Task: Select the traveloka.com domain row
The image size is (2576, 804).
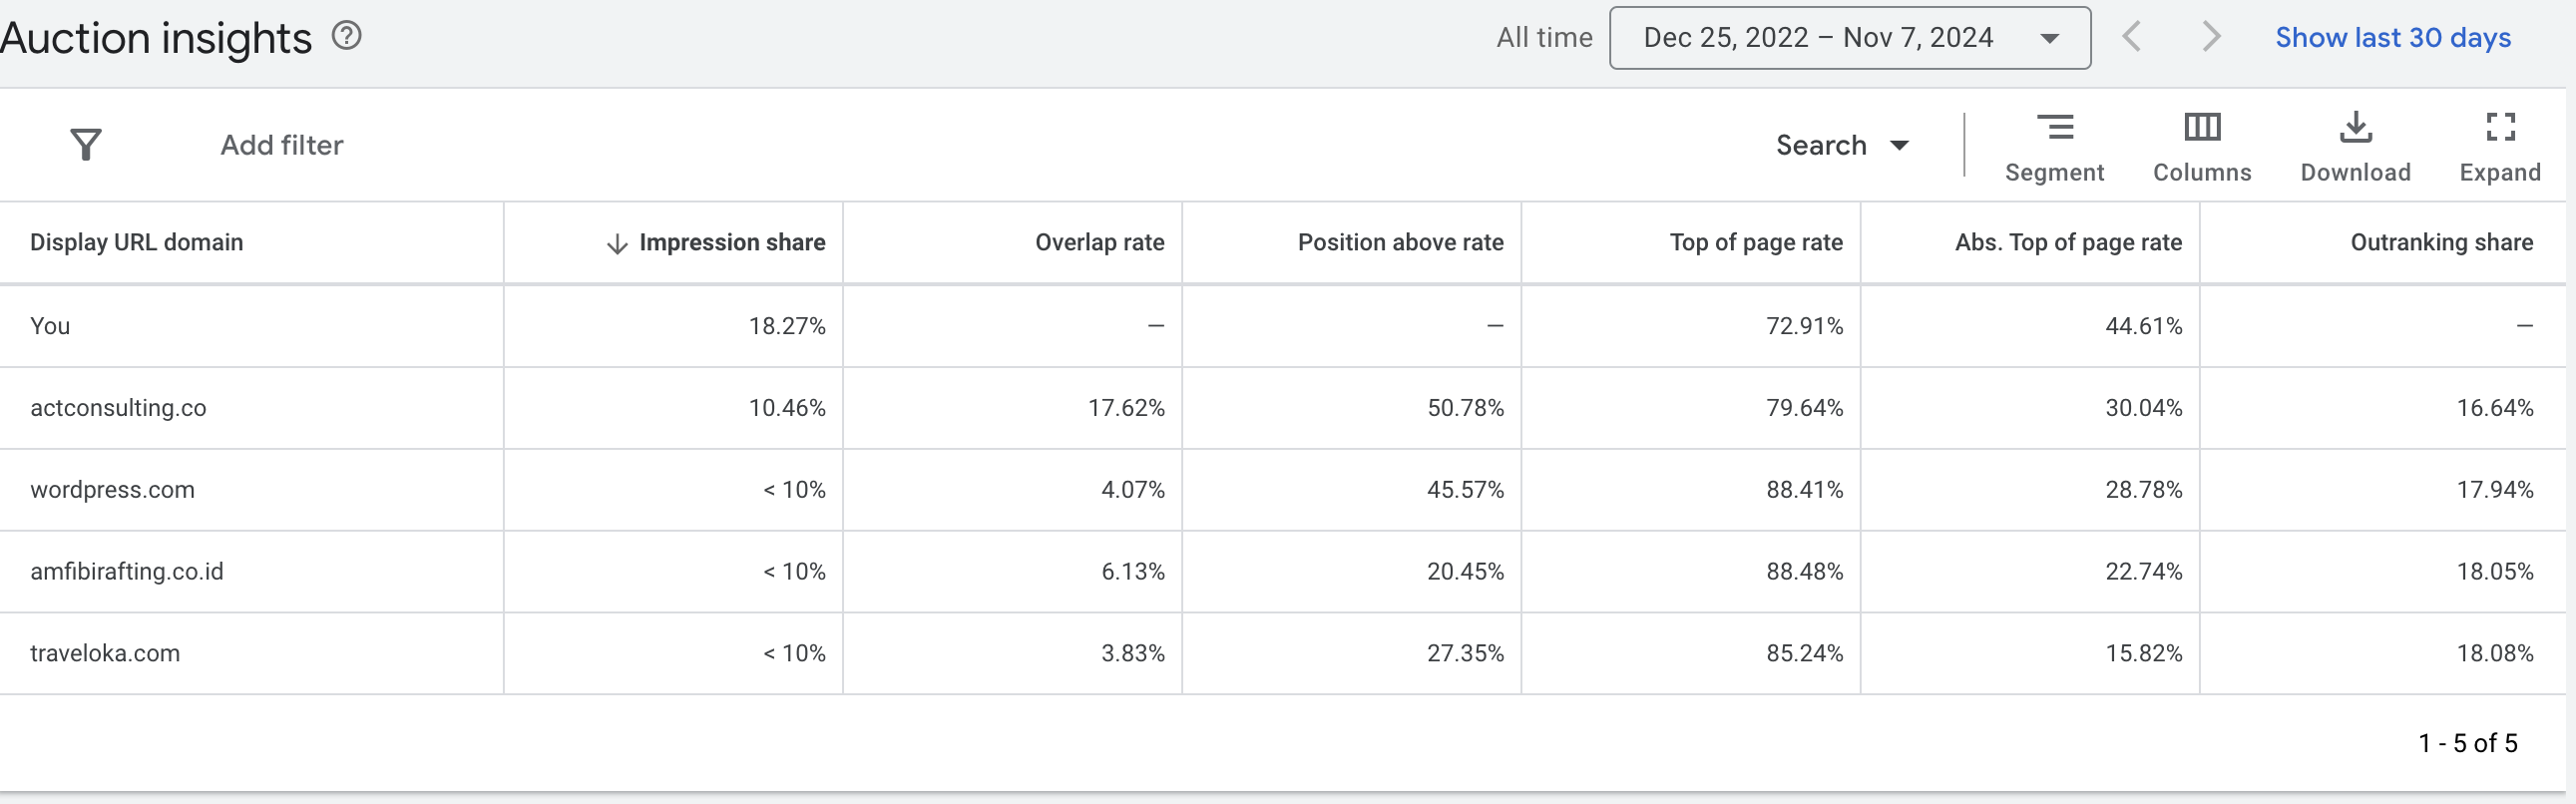Action: 105,653
